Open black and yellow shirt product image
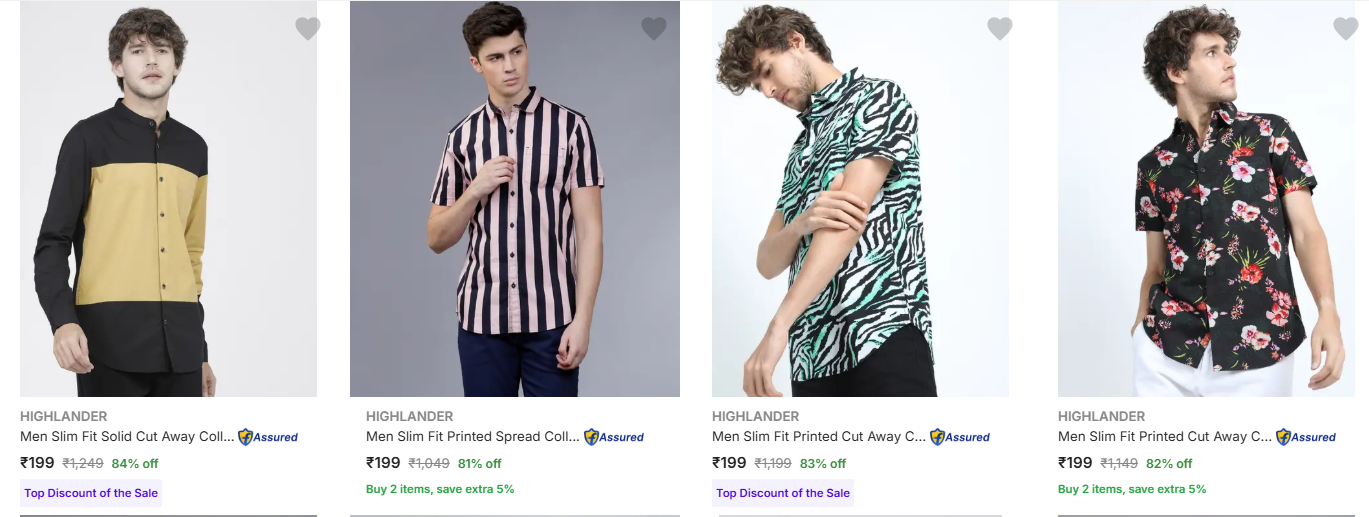The width and height of the screenshot is (1369, 517). 168,200
